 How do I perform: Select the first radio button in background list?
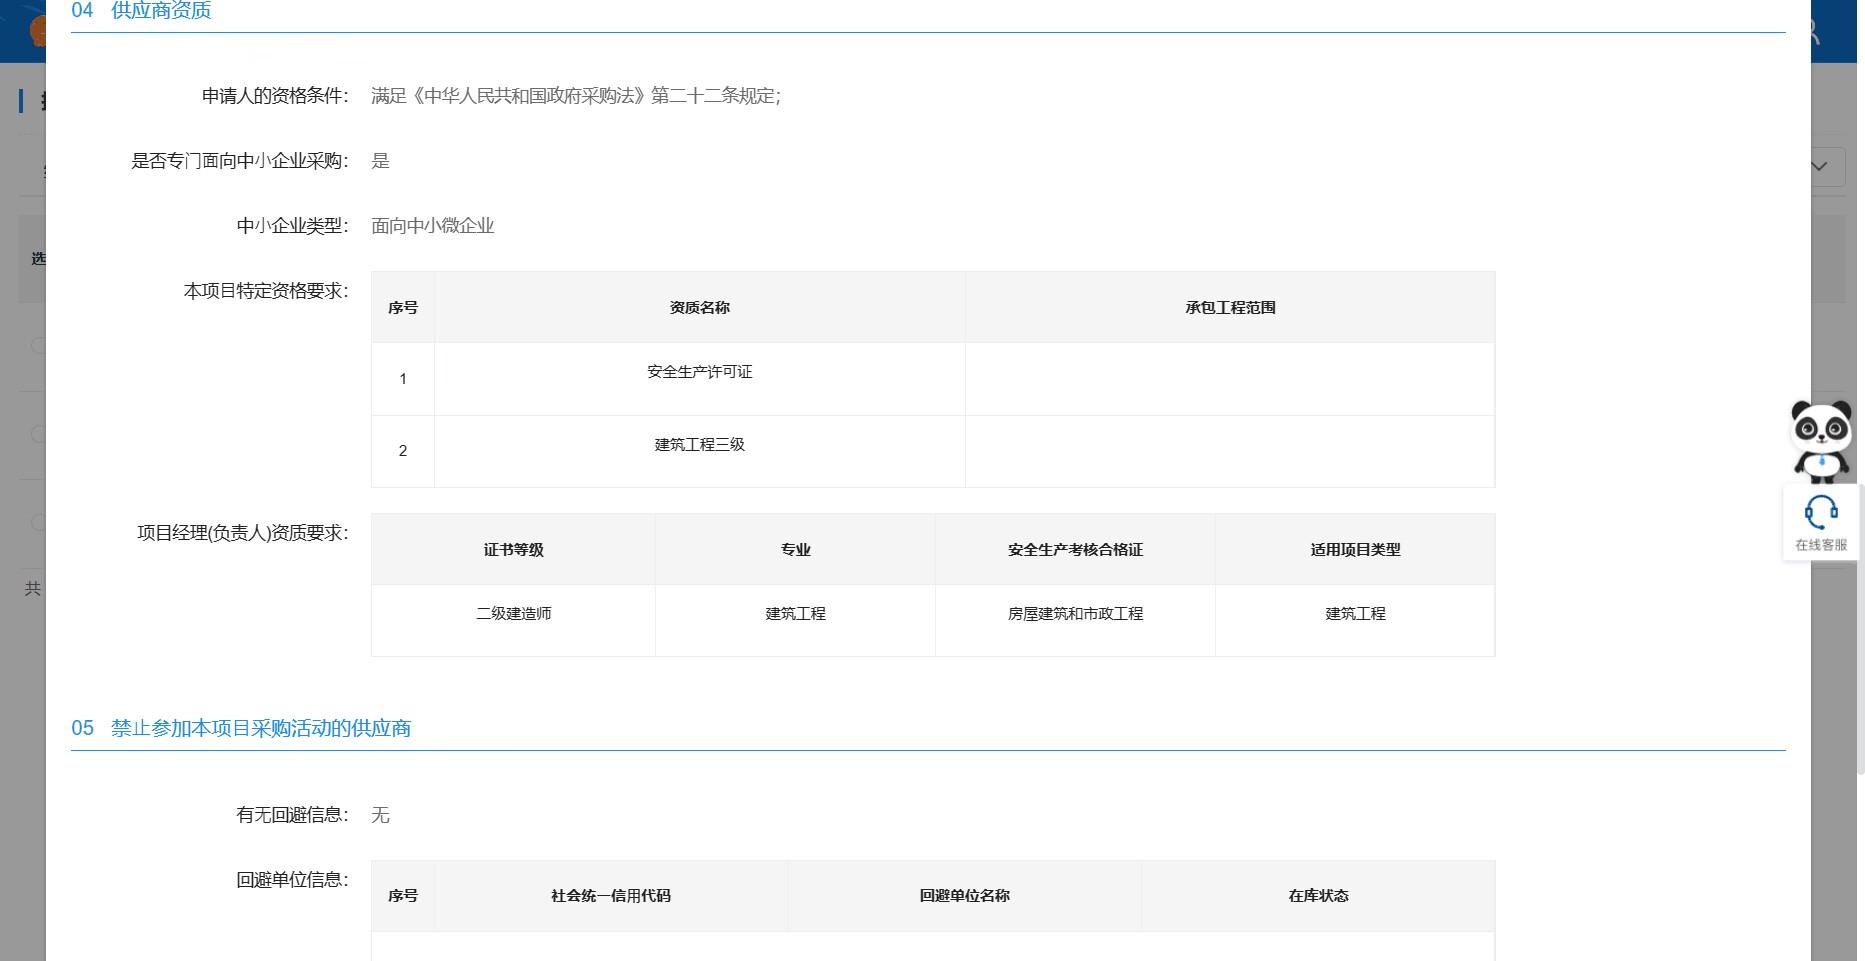[38, 345]
